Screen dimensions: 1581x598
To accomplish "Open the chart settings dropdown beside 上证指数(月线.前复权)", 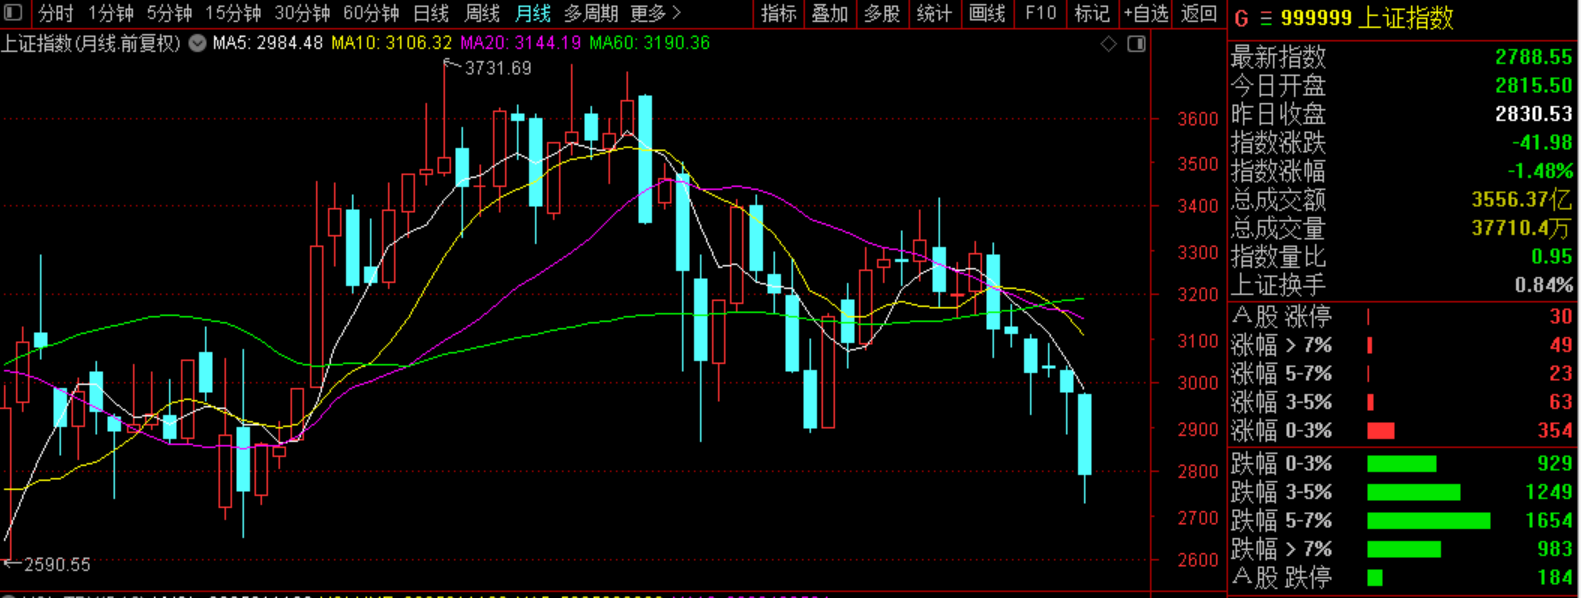I will coord(198,43).
